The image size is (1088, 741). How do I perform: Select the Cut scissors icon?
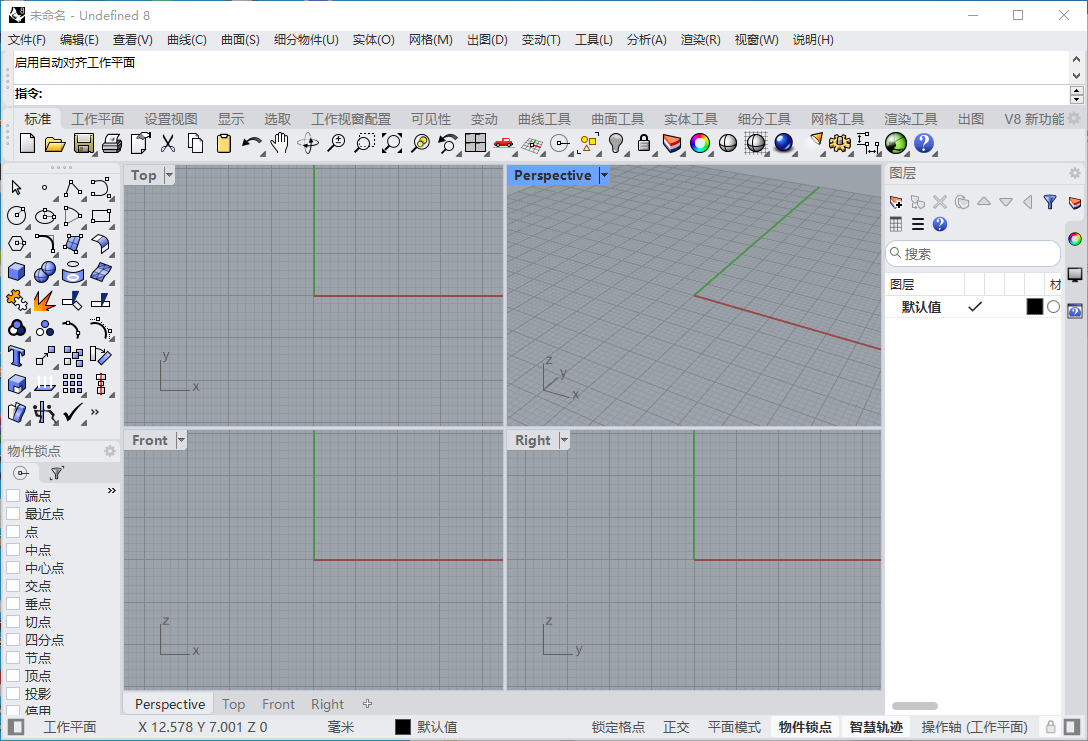[x=167, y=144]
